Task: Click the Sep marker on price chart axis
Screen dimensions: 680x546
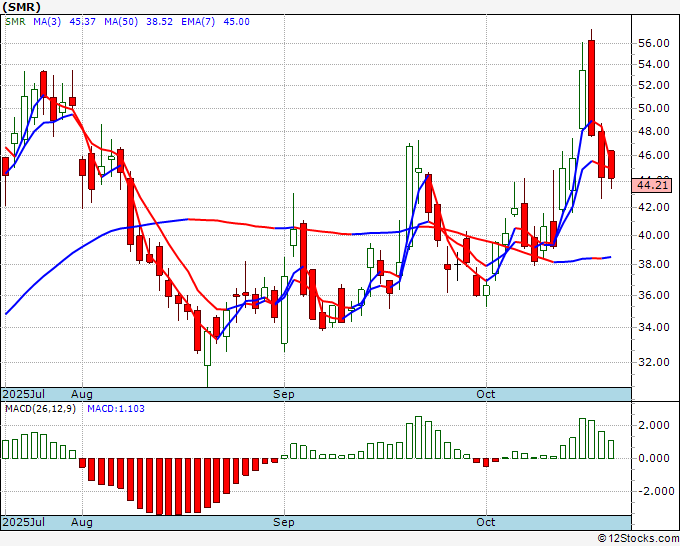Action: (284, 395)
